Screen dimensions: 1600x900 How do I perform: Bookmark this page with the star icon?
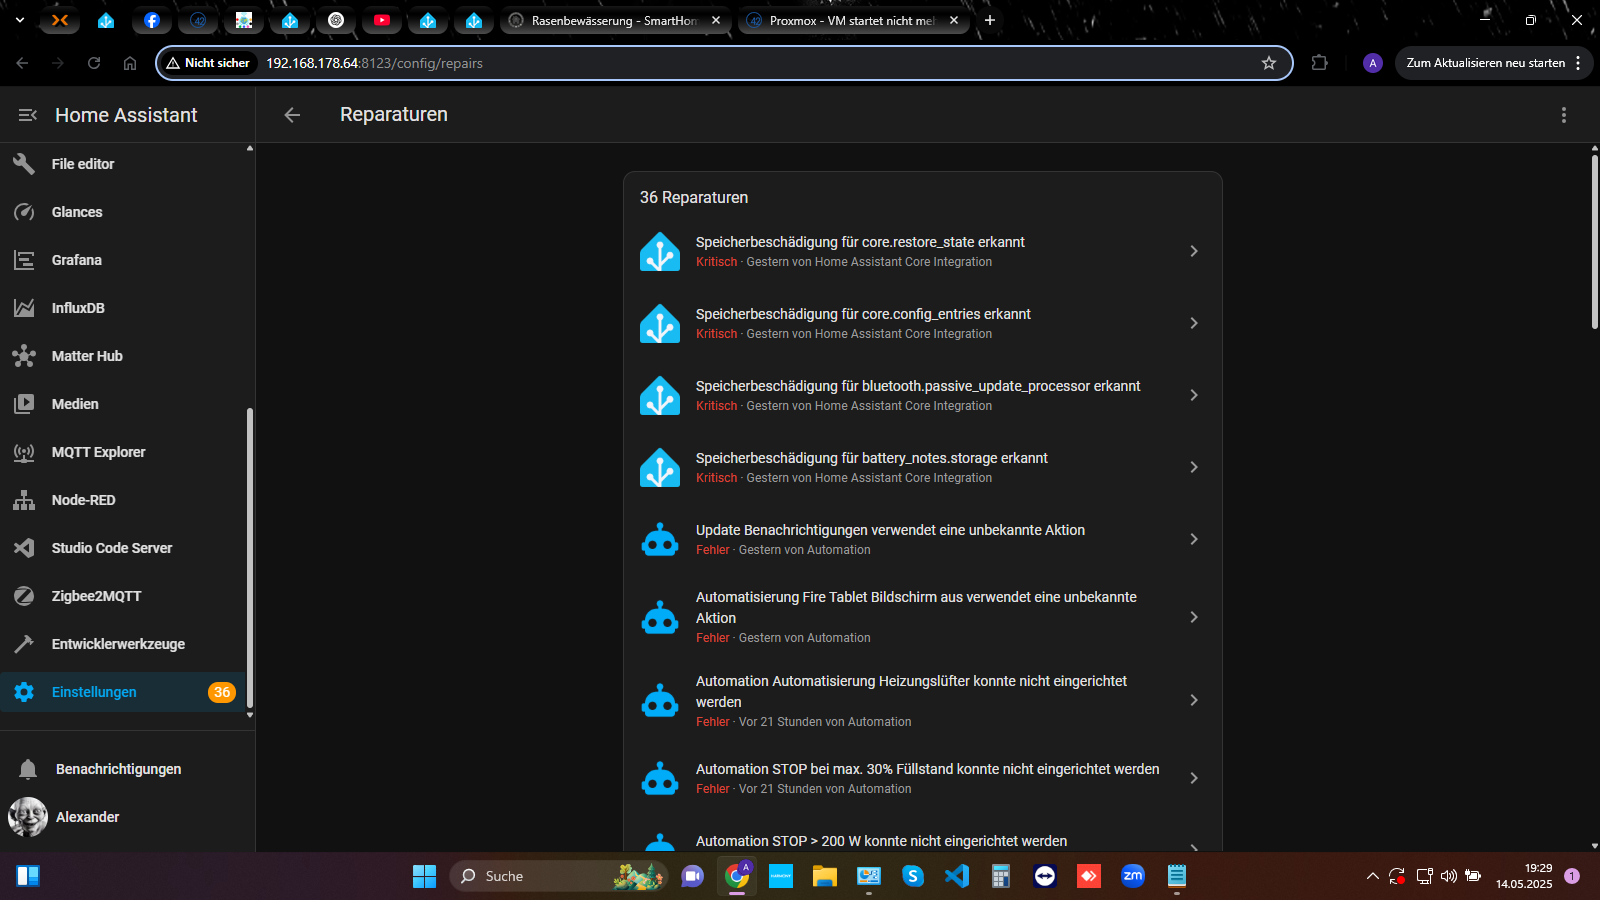tap(1269, 63)
